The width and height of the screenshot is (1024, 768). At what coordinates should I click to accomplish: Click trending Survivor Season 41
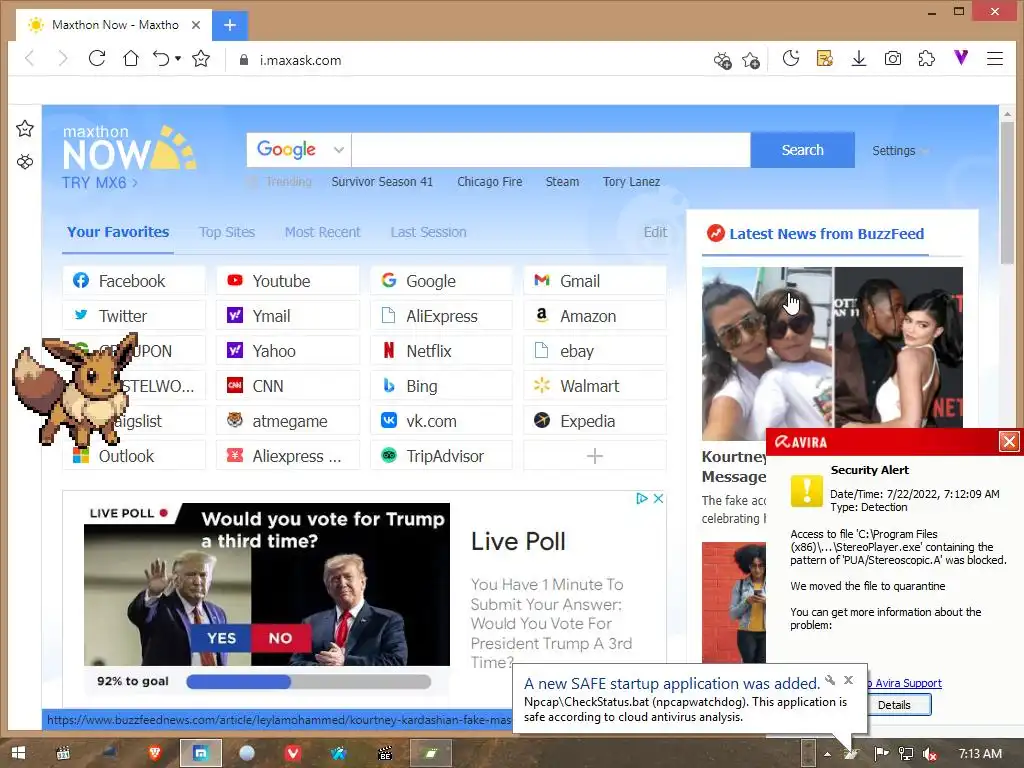click(382, 182)
